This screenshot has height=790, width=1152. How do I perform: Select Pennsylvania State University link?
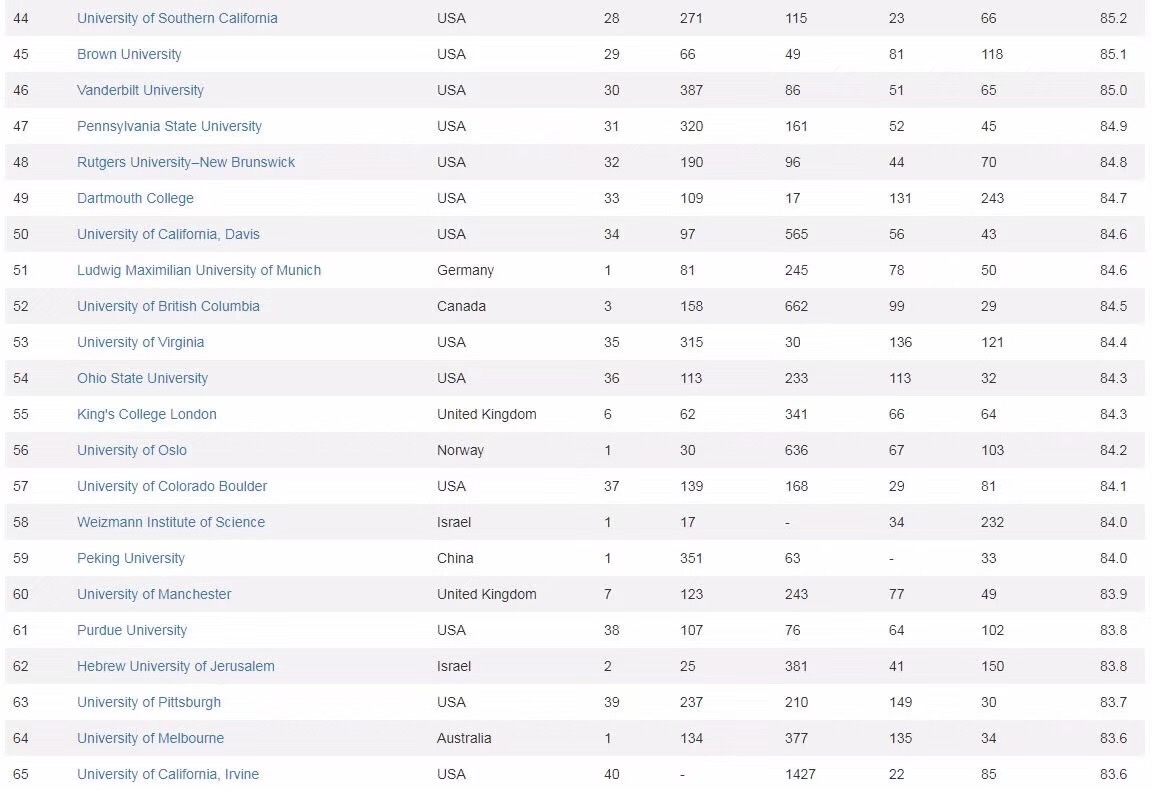pos(169,126)
